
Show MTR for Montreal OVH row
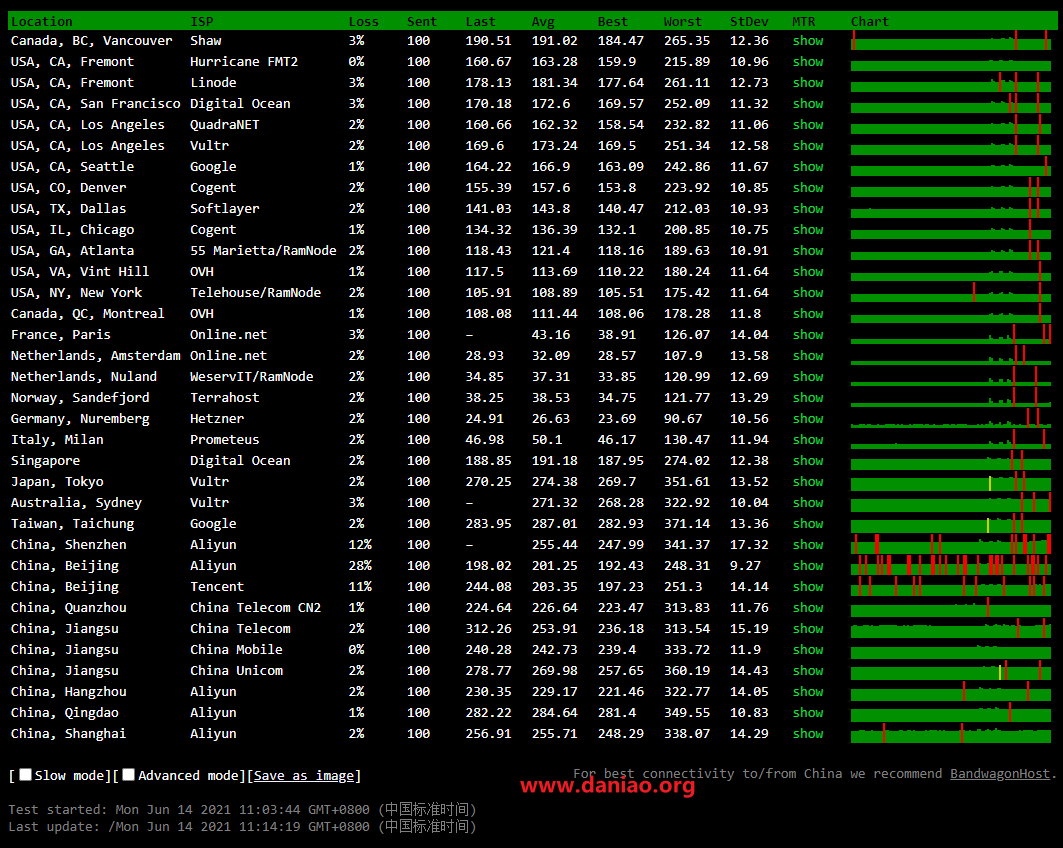coord(808,314)
